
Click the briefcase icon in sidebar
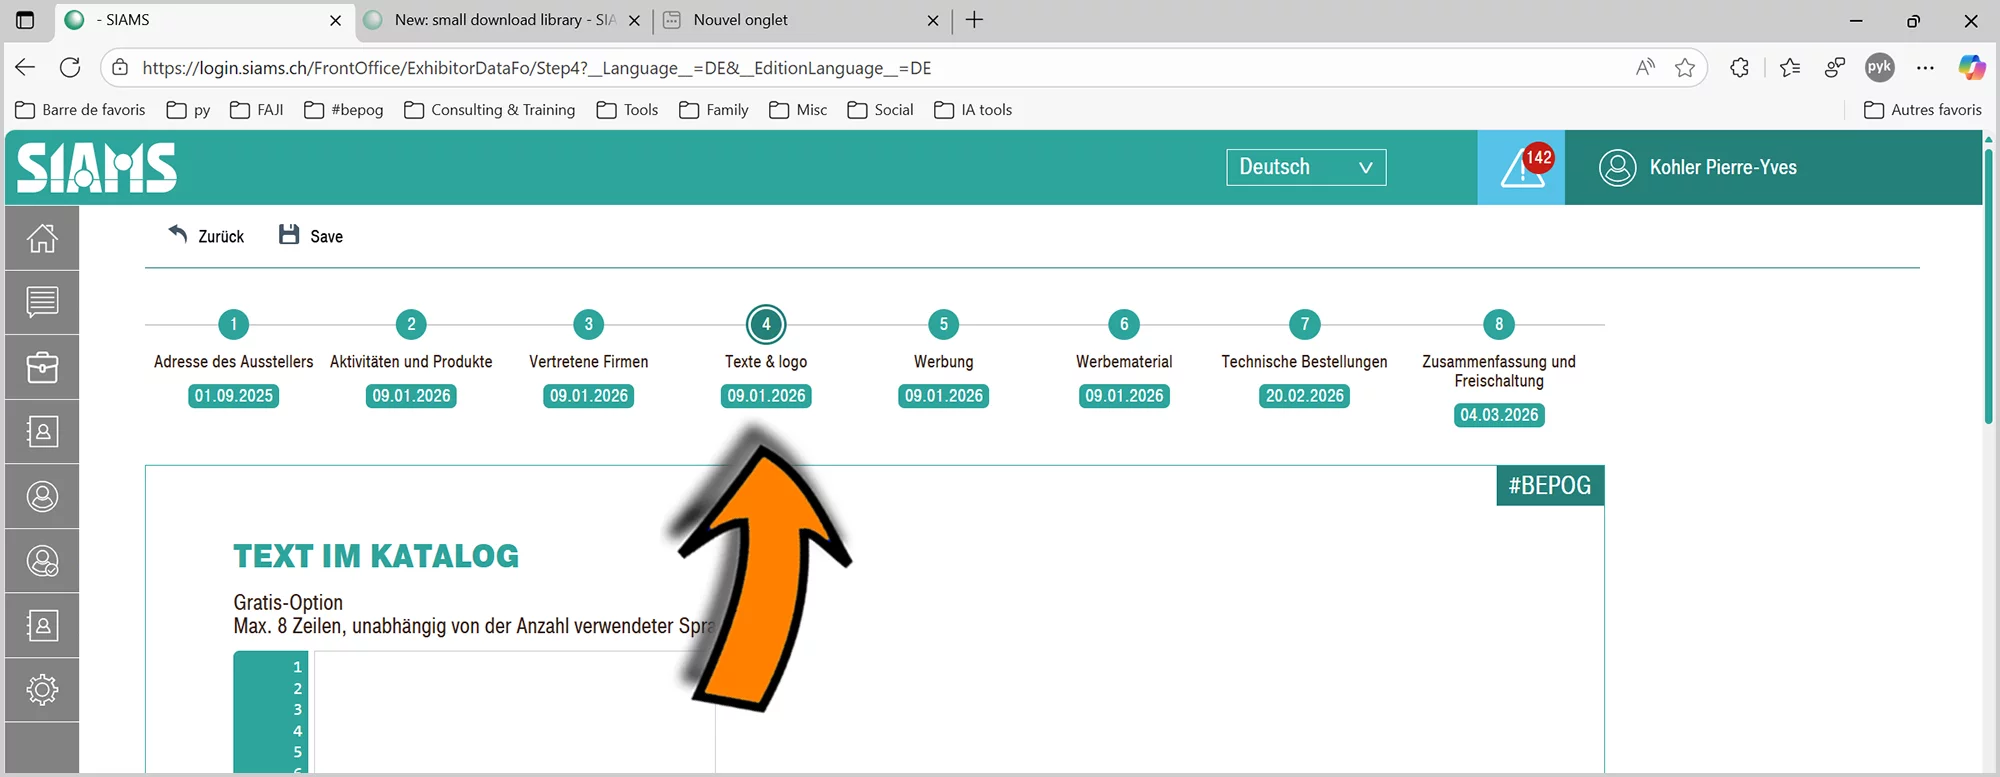(42, 367)
